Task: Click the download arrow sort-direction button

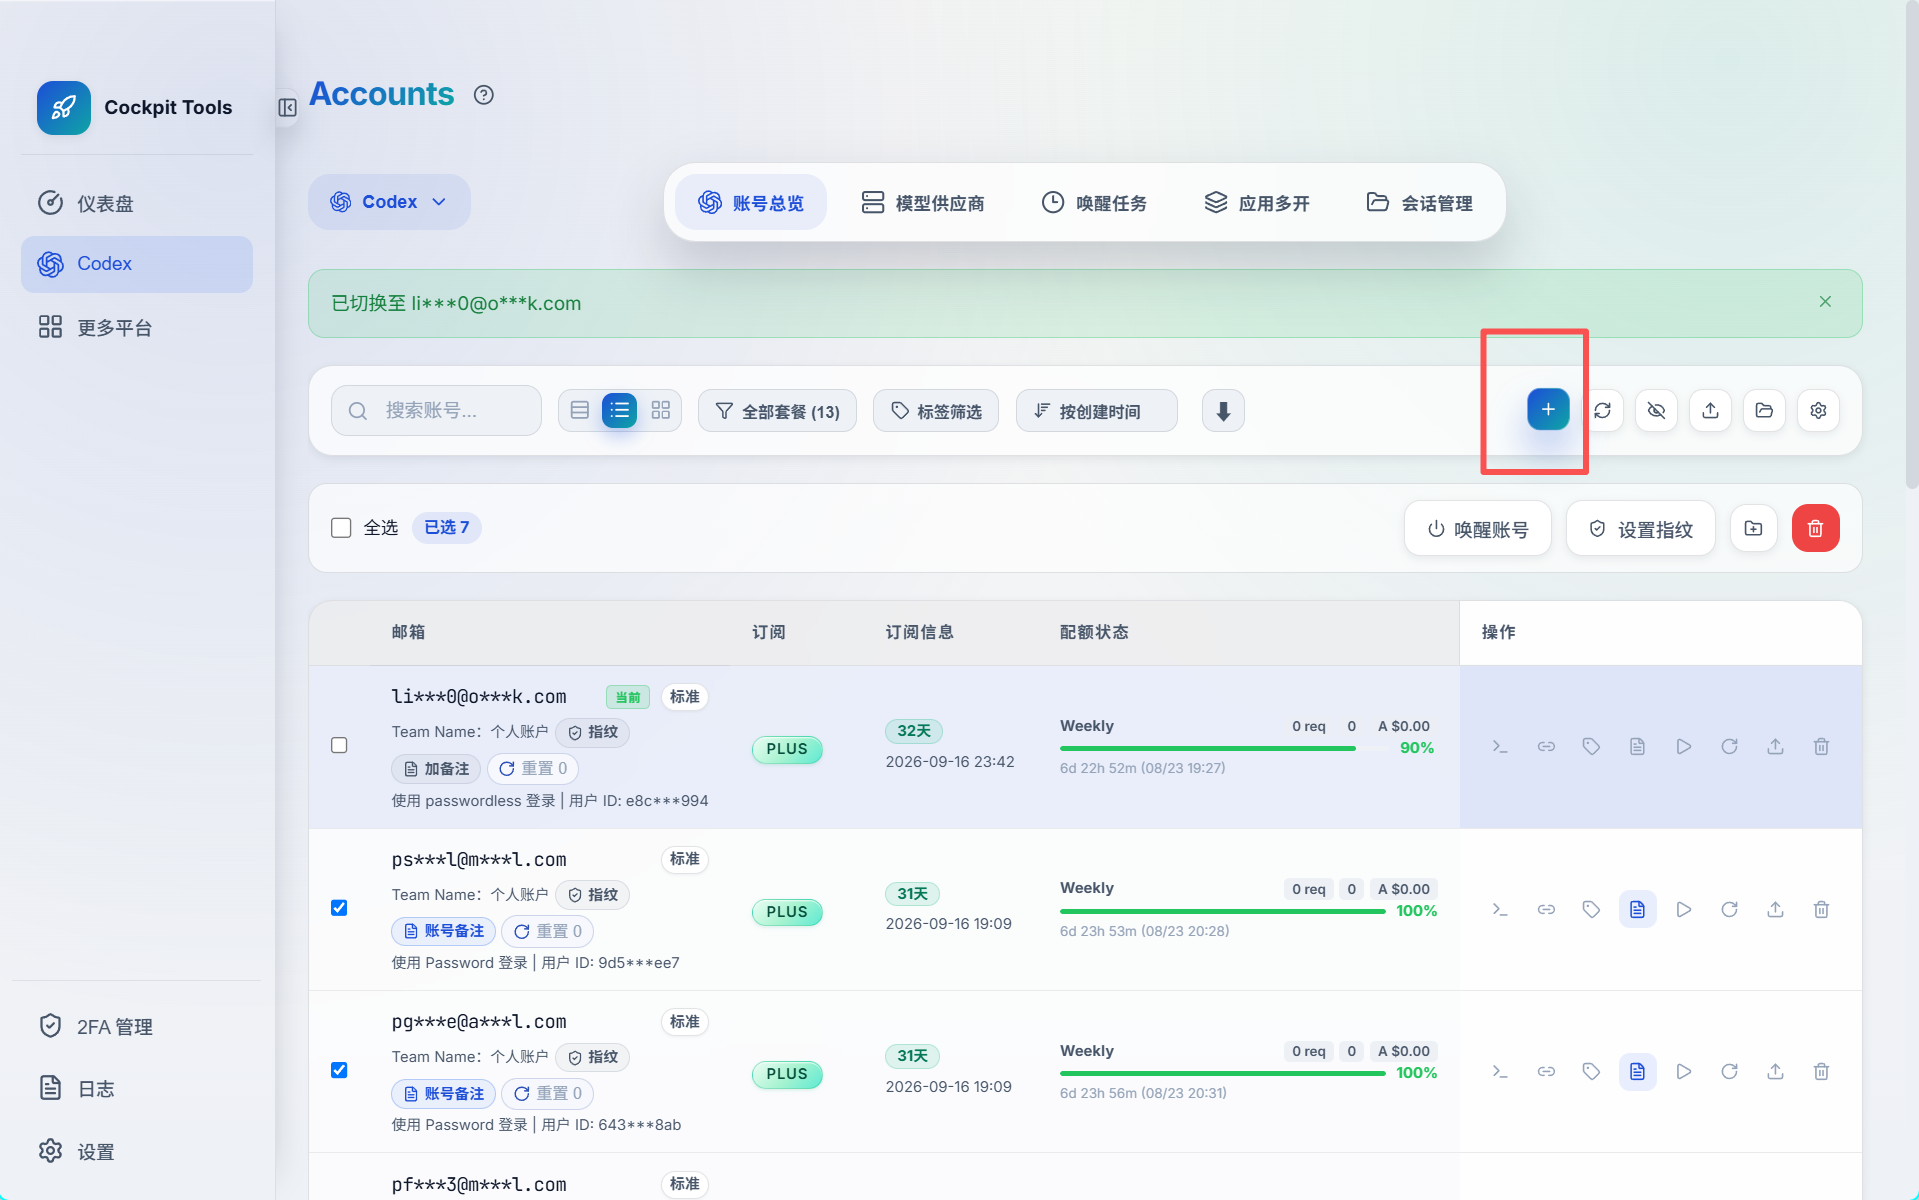Action: (x=1223, y=411)
